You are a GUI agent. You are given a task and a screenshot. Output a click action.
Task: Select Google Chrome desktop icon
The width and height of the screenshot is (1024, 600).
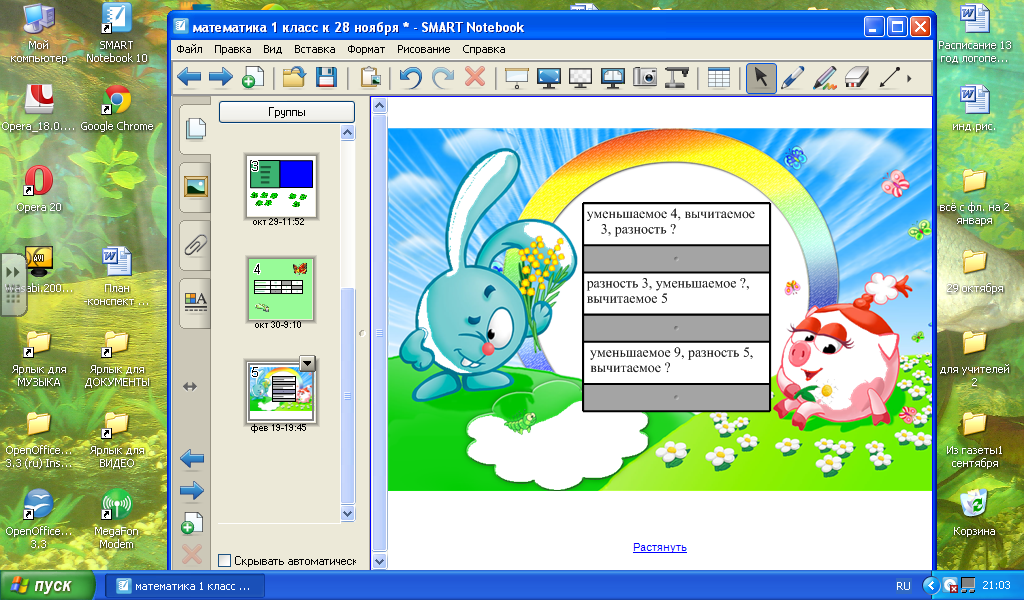pos(117,109)
